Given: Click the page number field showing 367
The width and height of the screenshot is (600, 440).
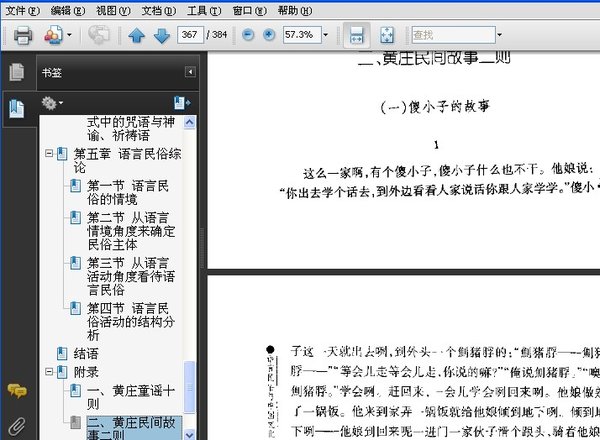Looking at the screenshot, I should pyautogui.click(x=190, y=35).
